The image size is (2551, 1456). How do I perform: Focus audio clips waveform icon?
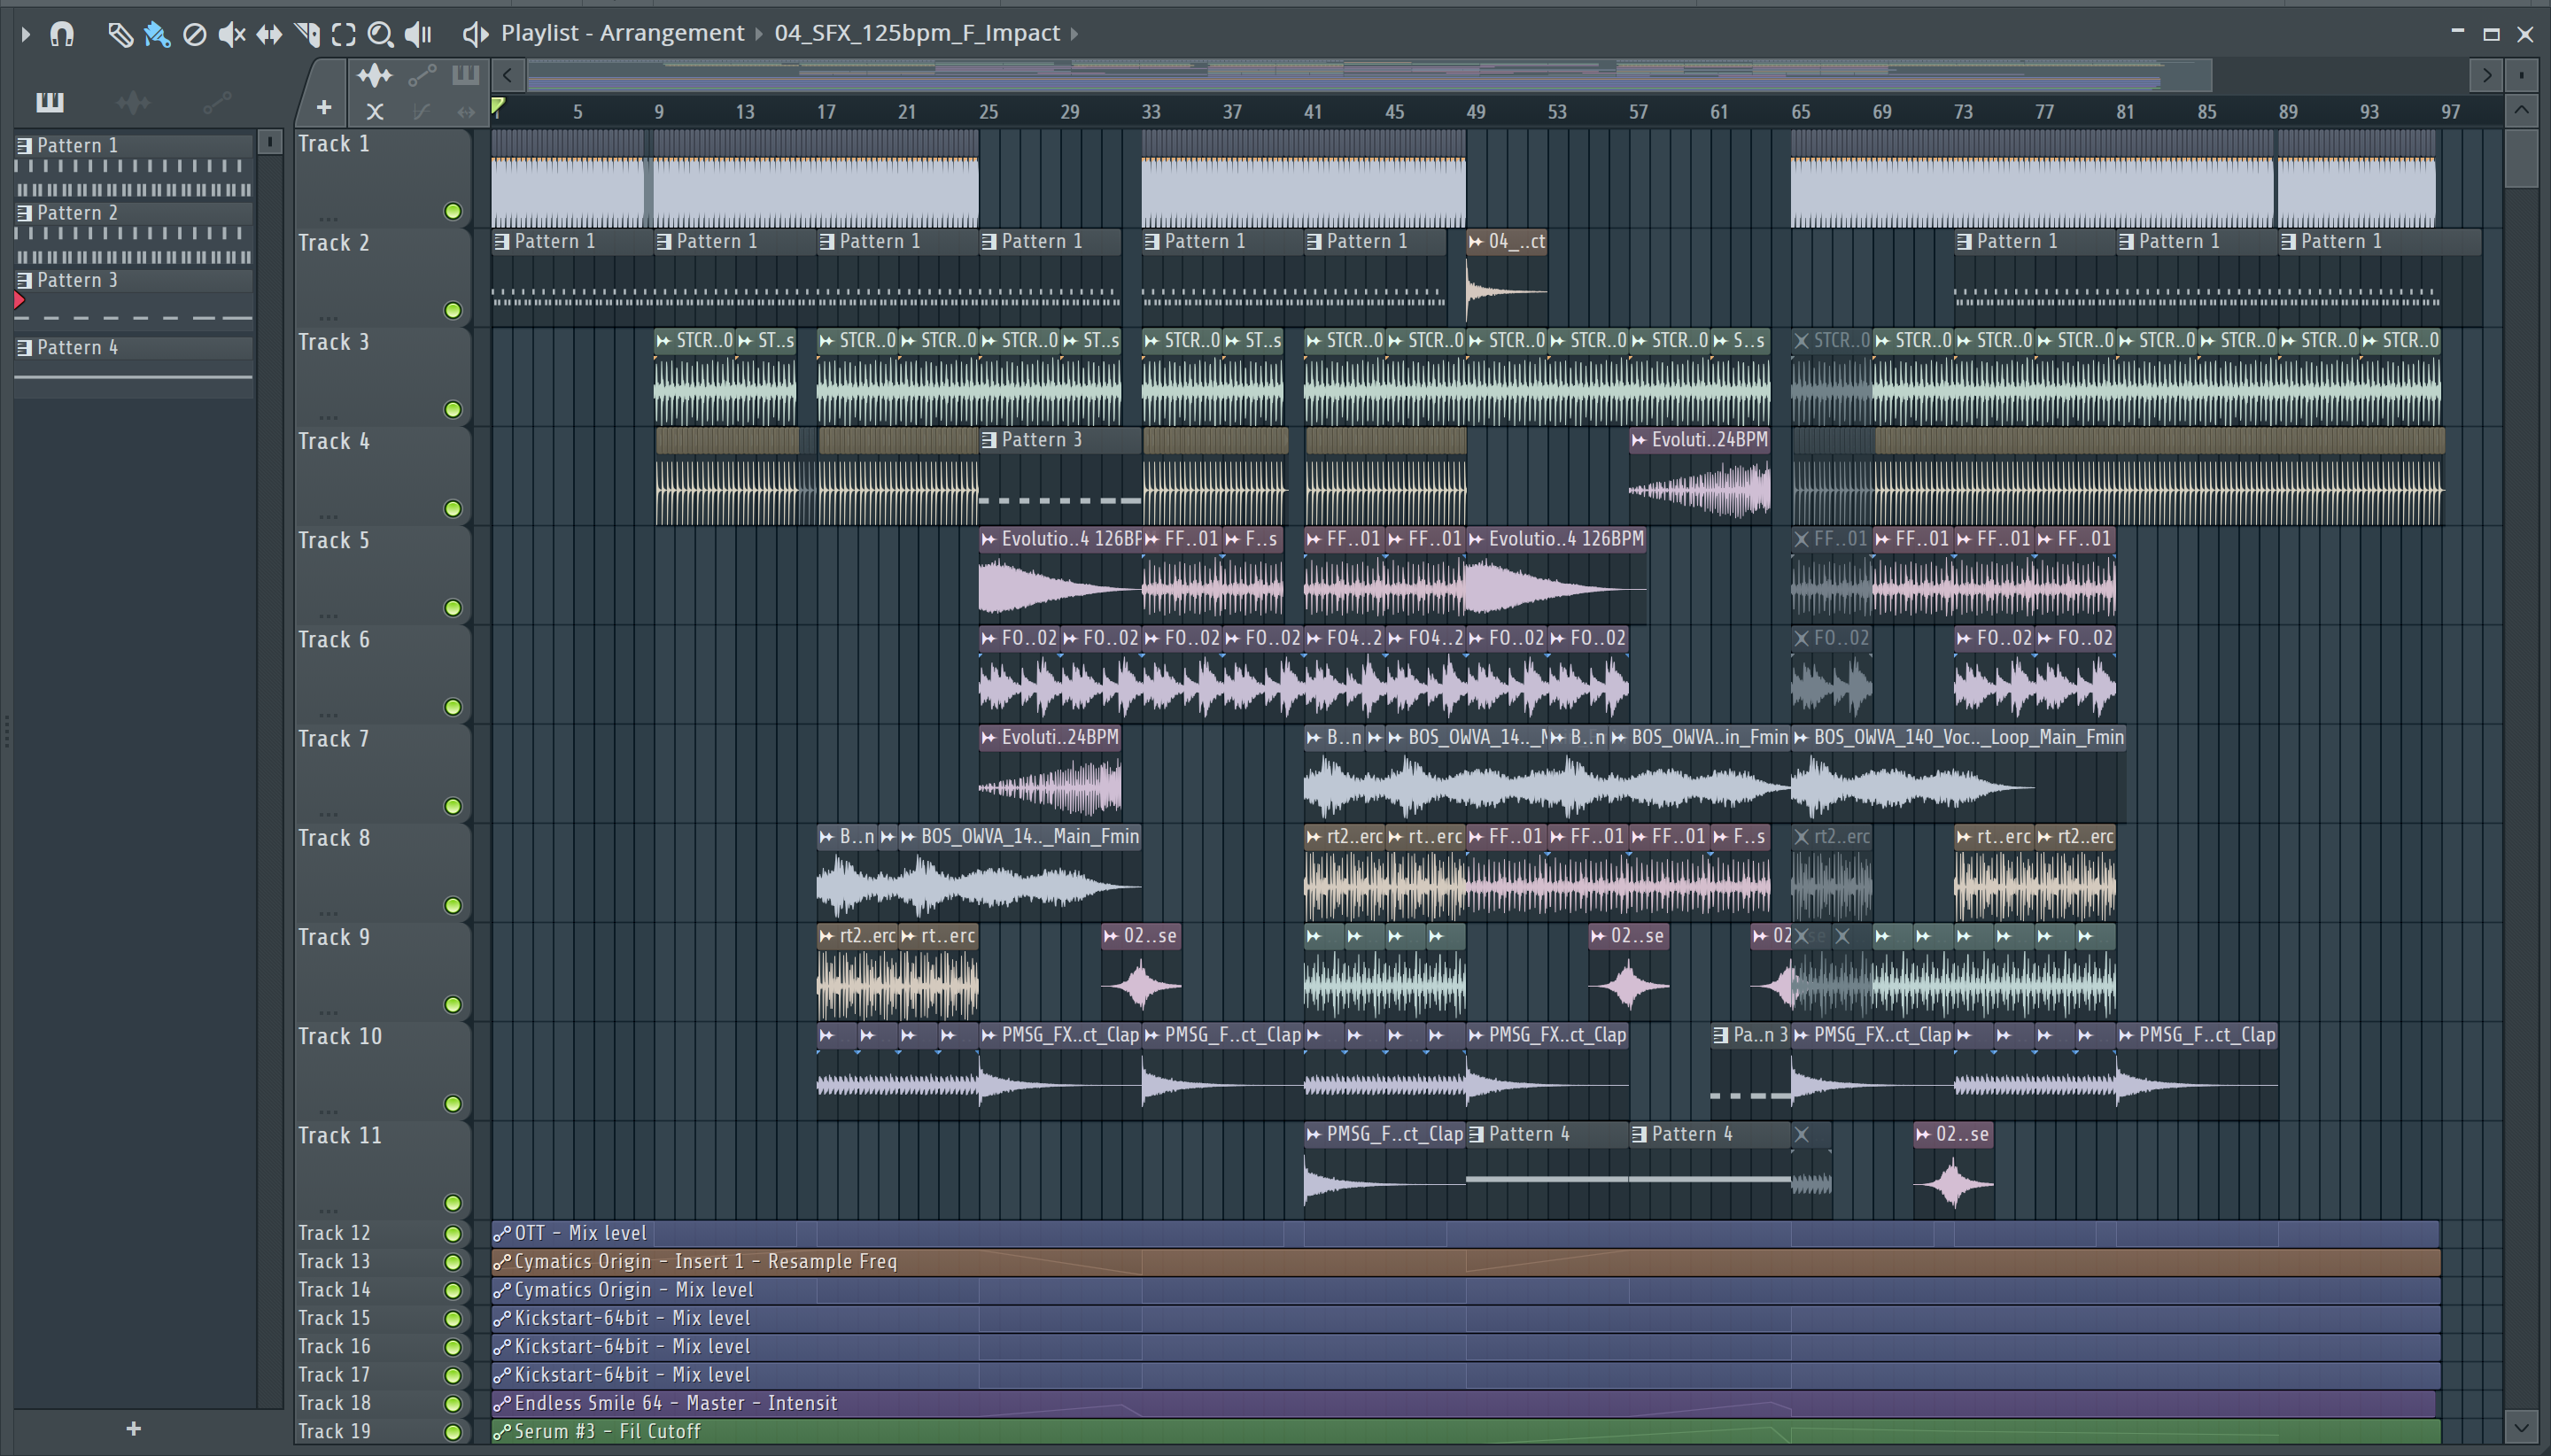pos(375,75)
